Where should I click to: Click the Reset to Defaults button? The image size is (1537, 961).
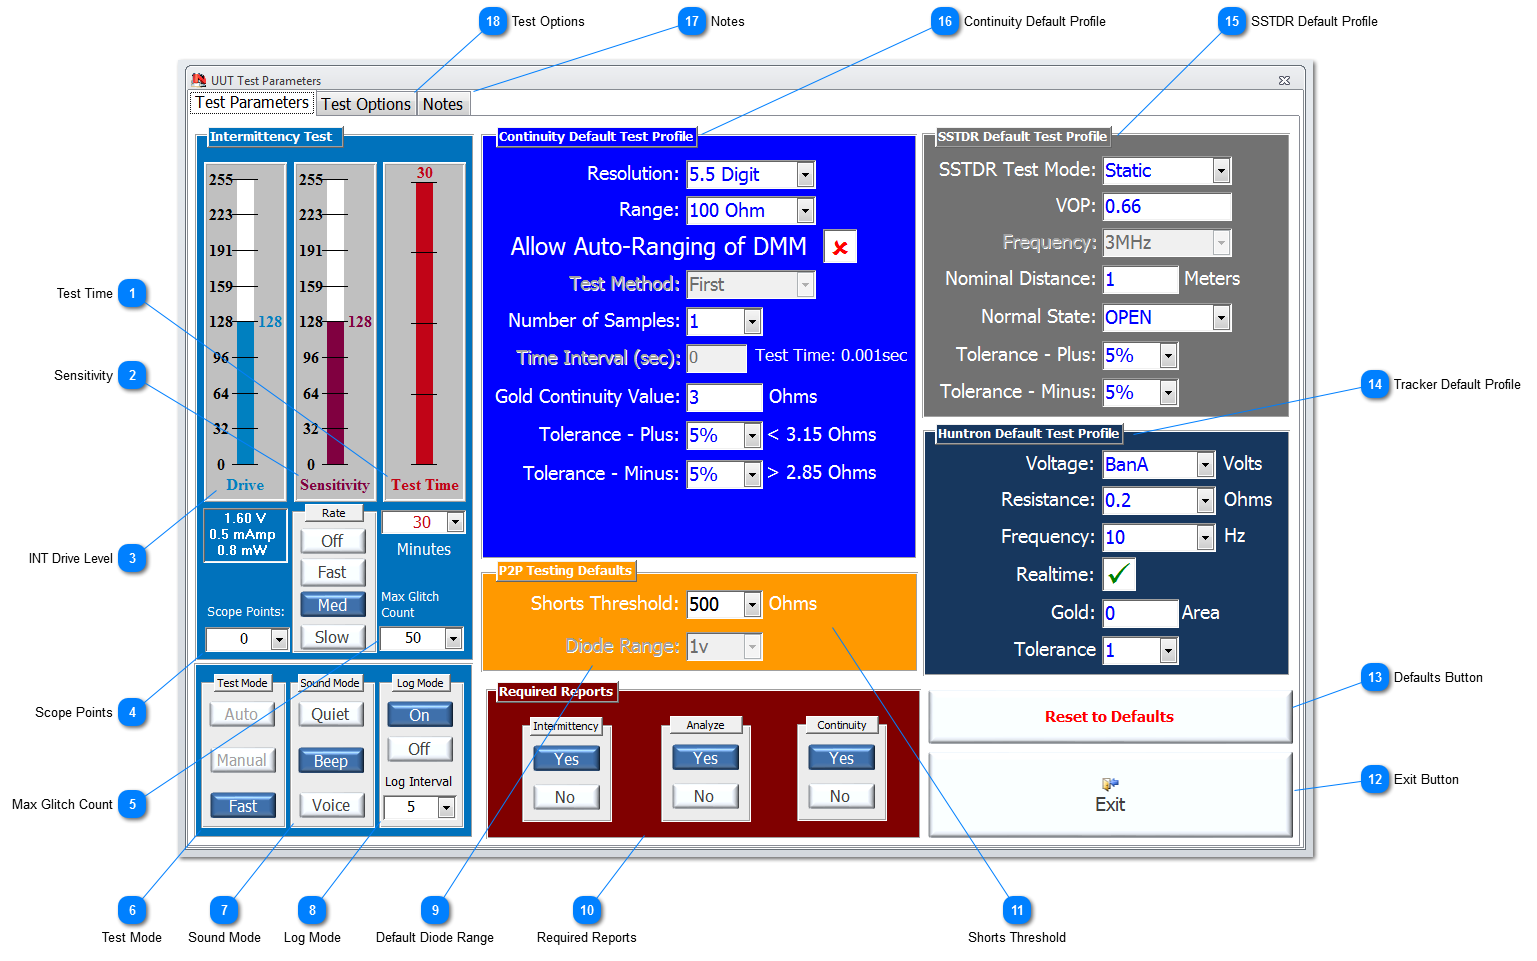point(1109,716)
